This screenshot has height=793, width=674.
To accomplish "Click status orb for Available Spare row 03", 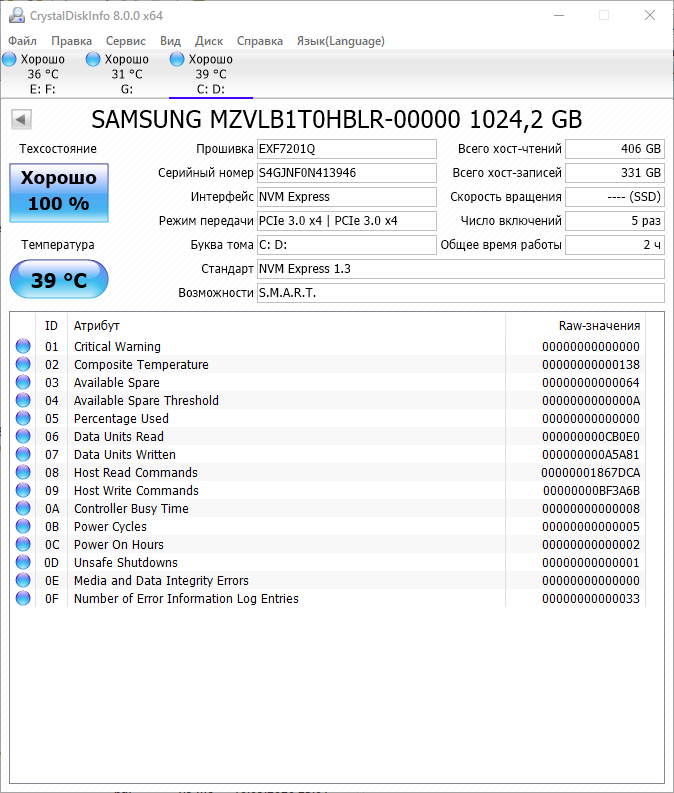I will 23,382.
